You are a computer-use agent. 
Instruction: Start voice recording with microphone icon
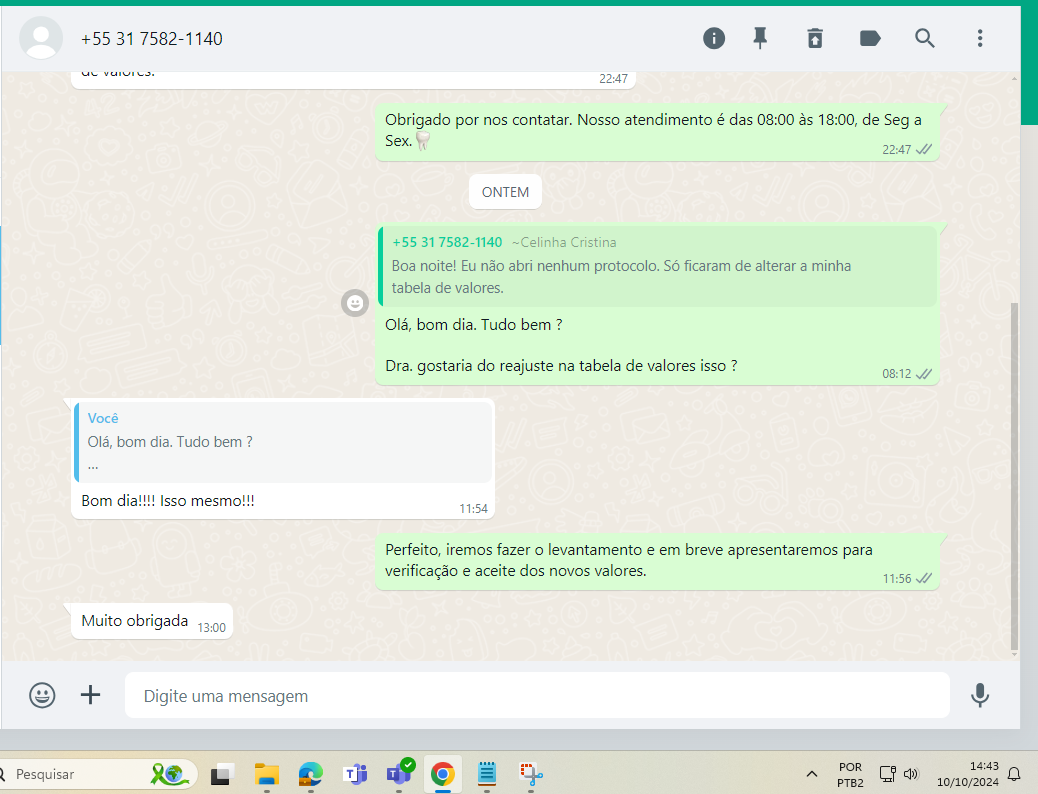[x=980, y=695]
